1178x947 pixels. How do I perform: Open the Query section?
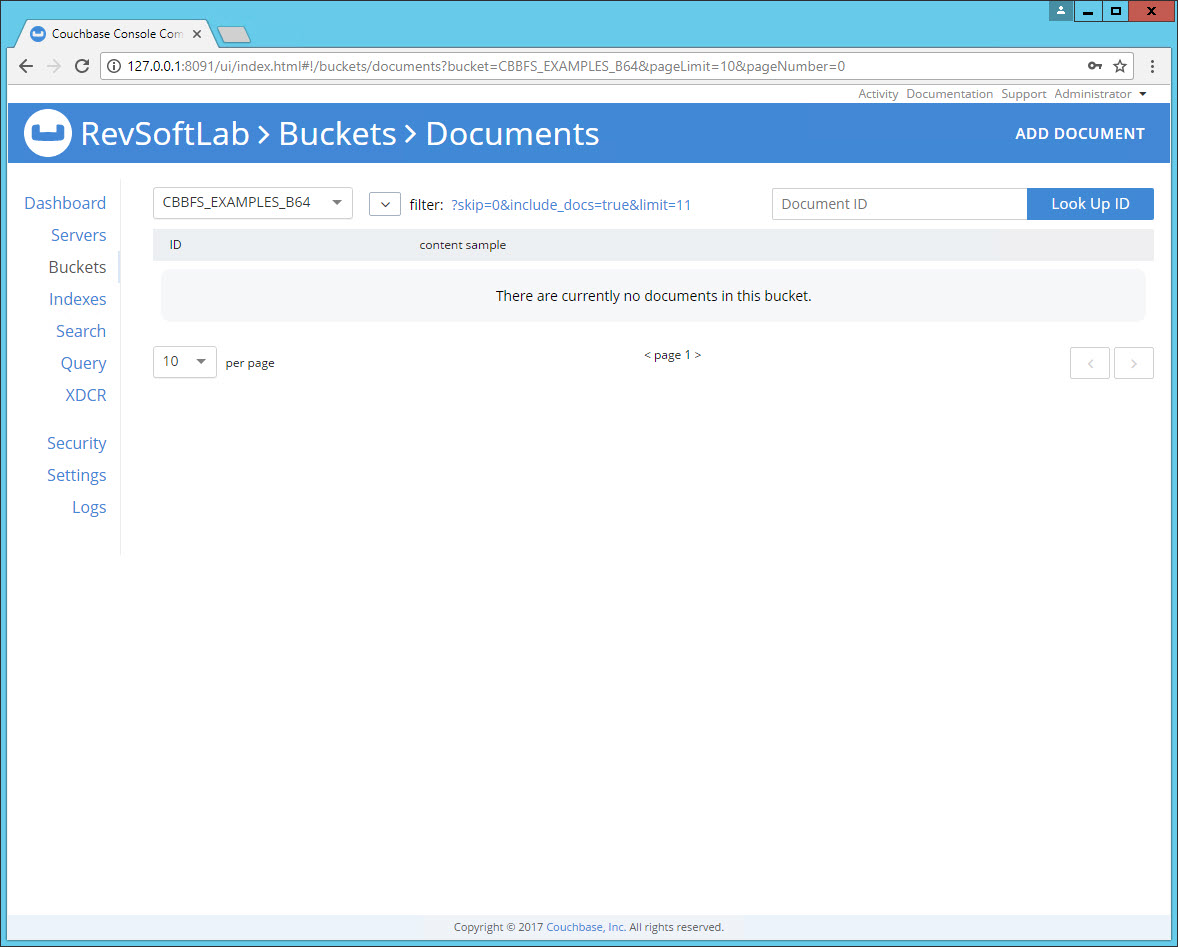[83, 363]
